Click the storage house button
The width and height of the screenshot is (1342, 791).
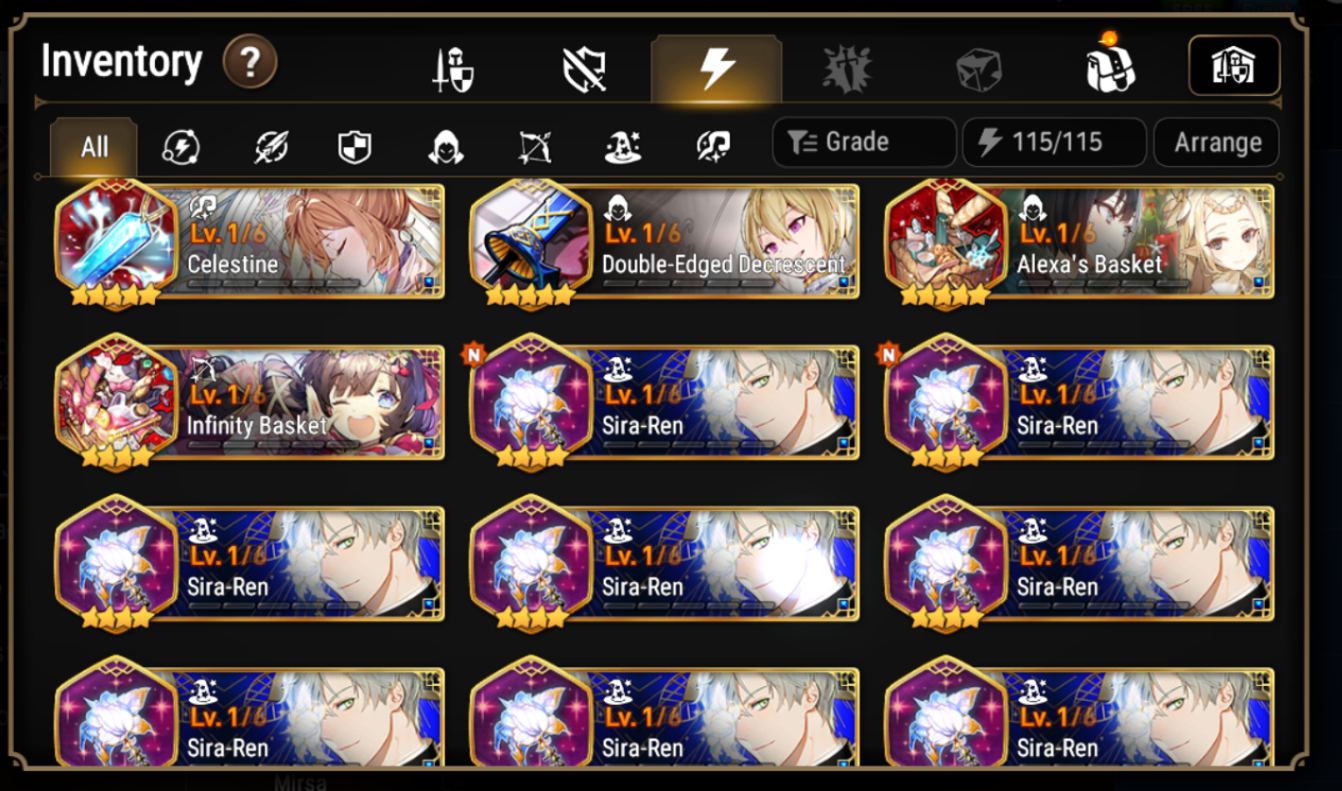tap(1234, 66)
